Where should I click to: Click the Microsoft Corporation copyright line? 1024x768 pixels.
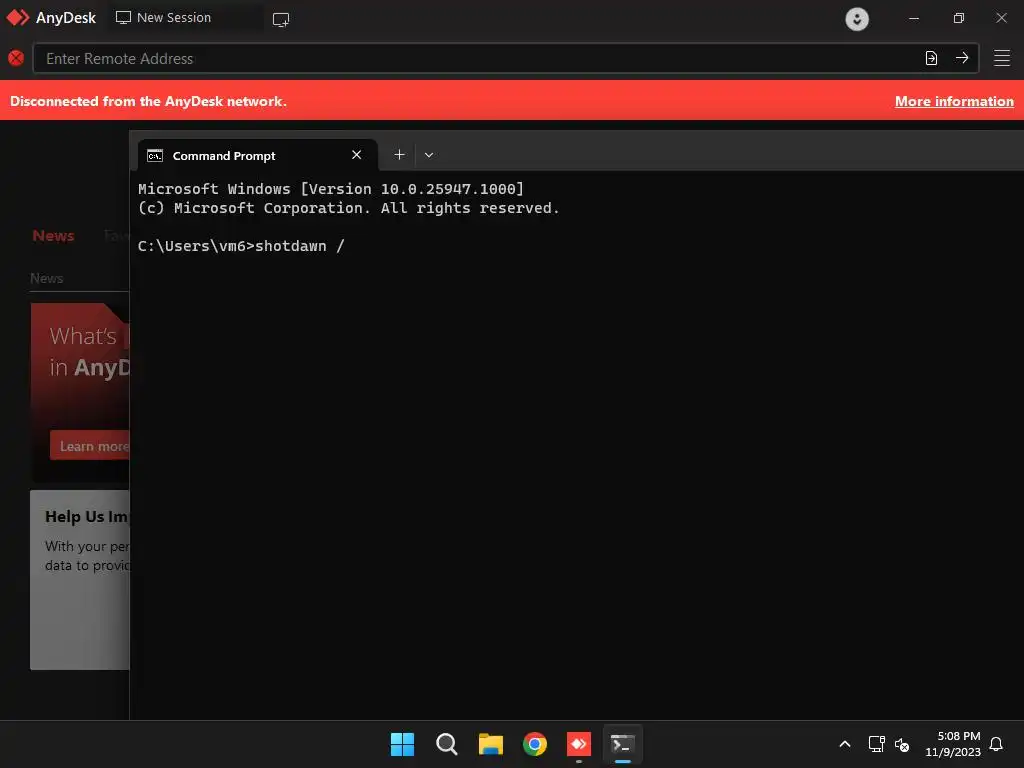pyautogui.click(x=348, y=208)
